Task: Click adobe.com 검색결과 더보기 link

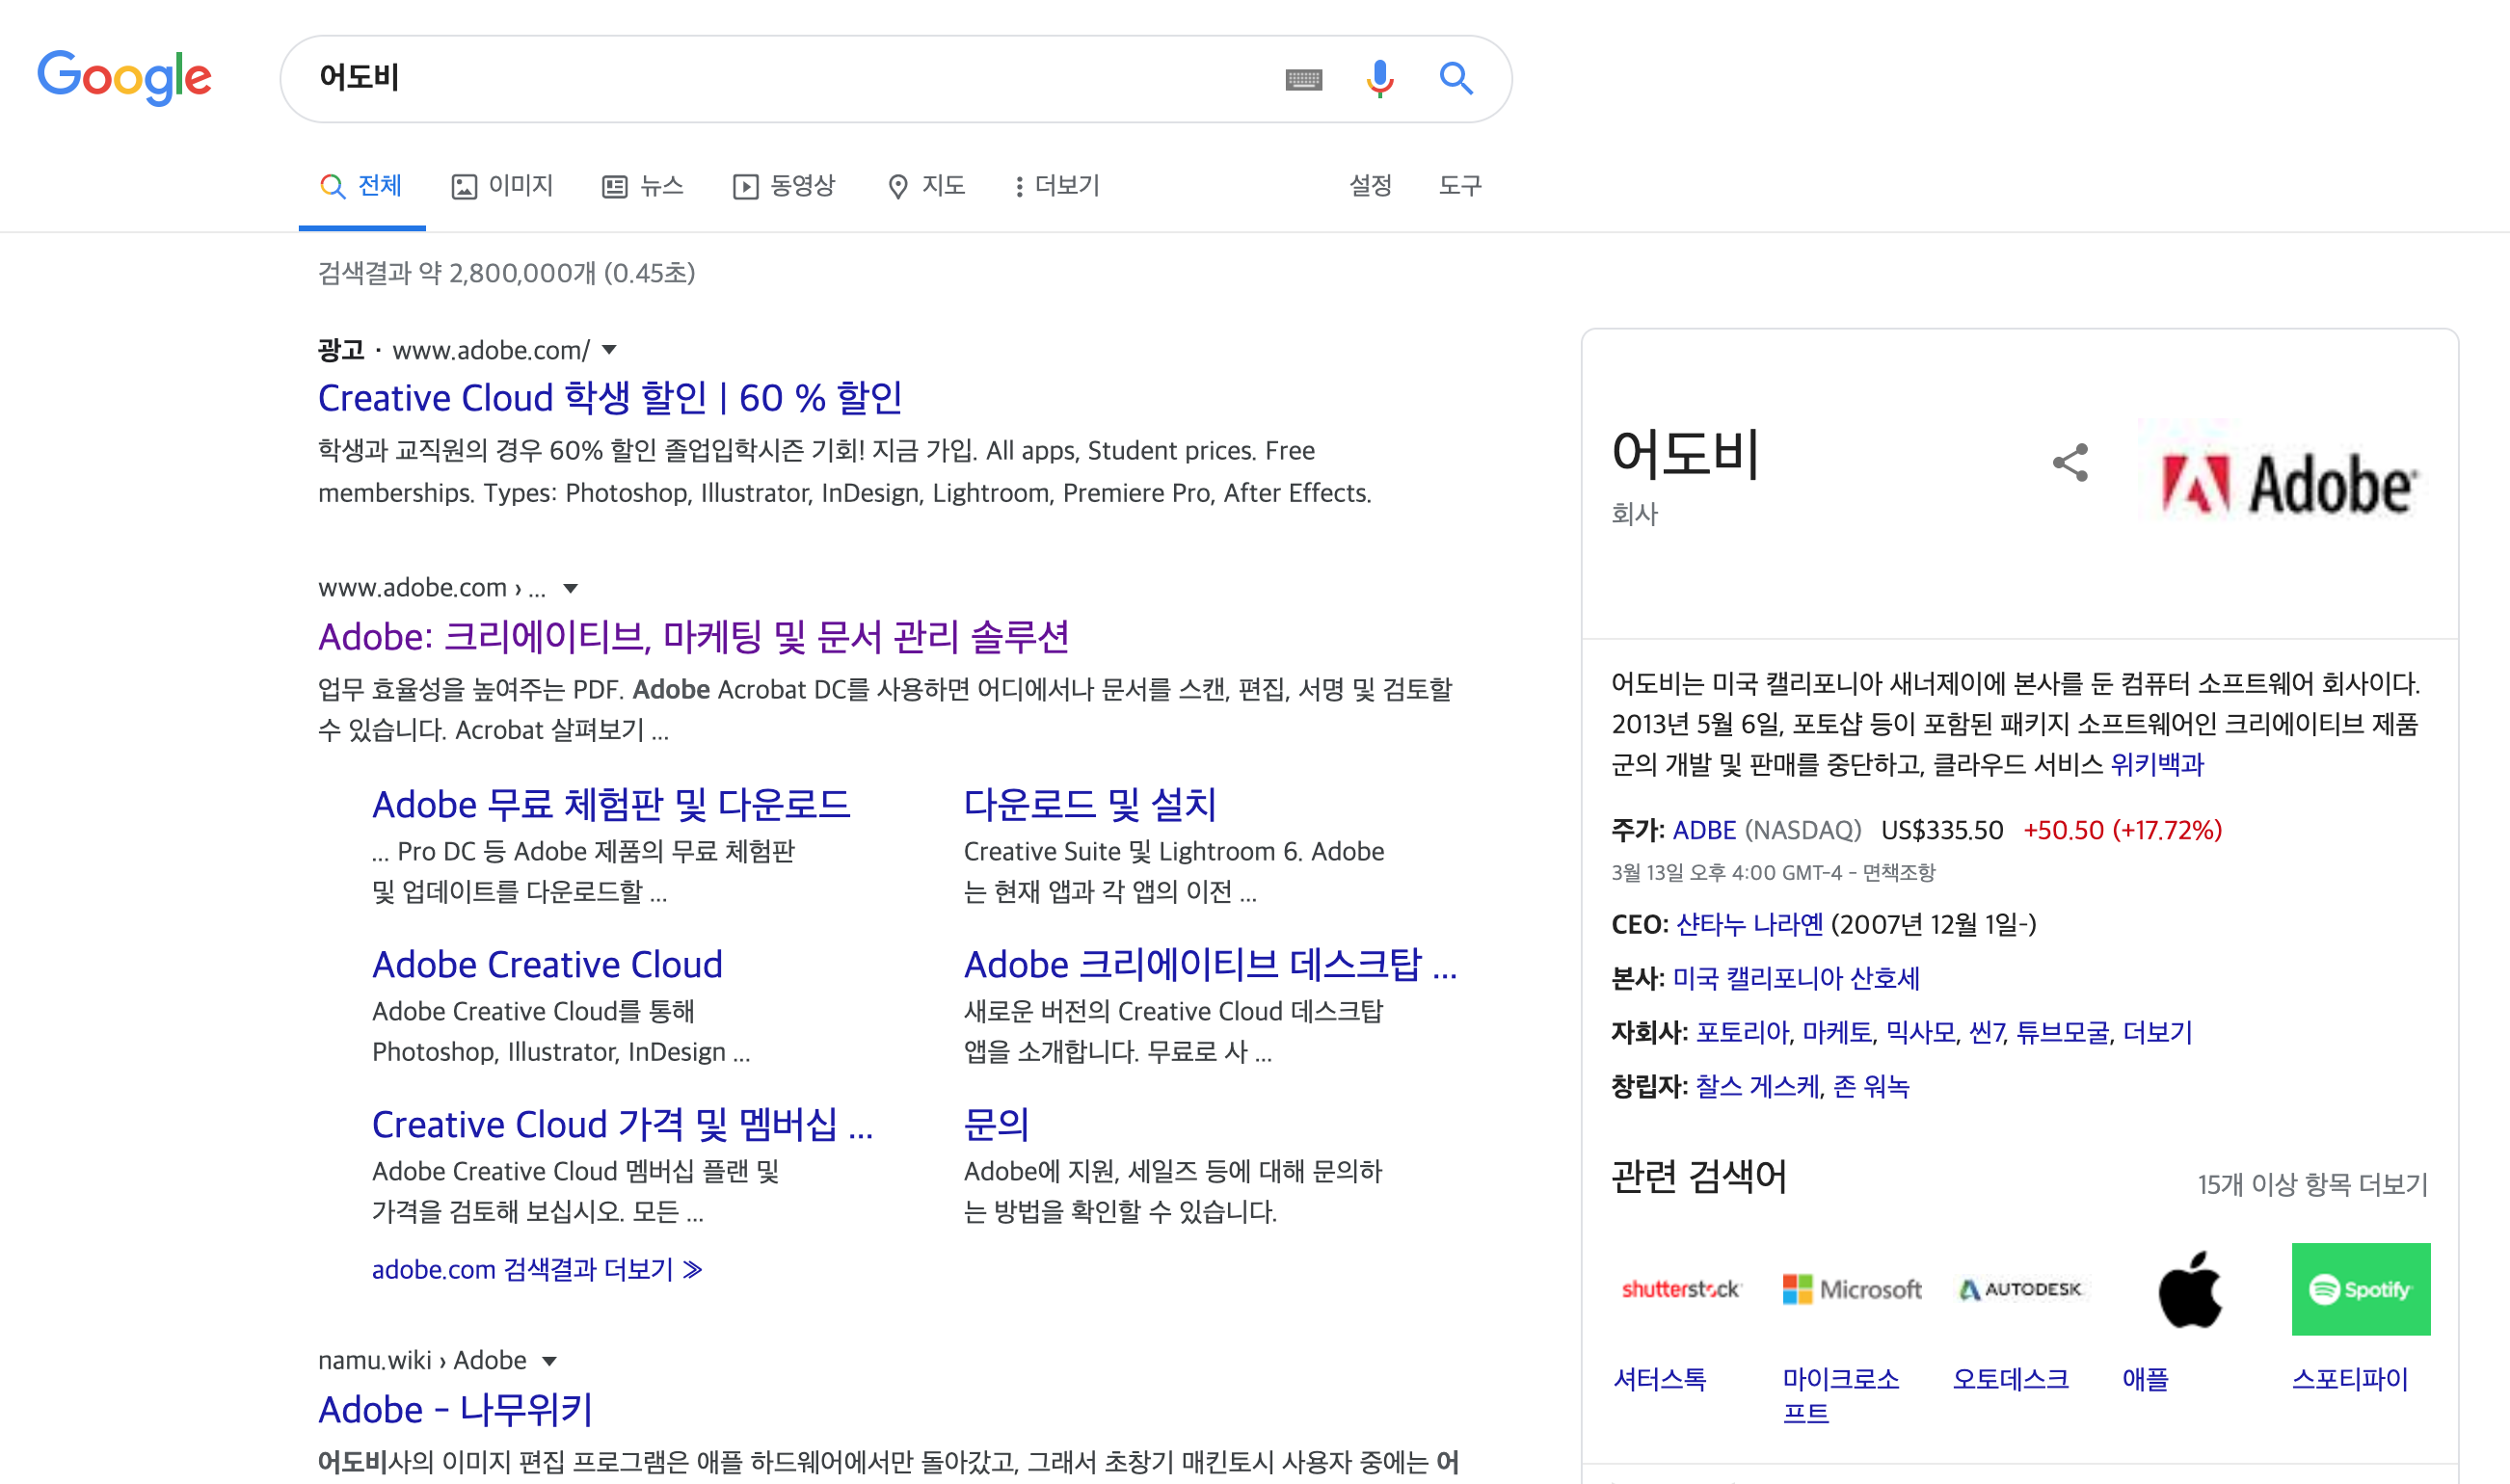Action: tap(536, 1269)
